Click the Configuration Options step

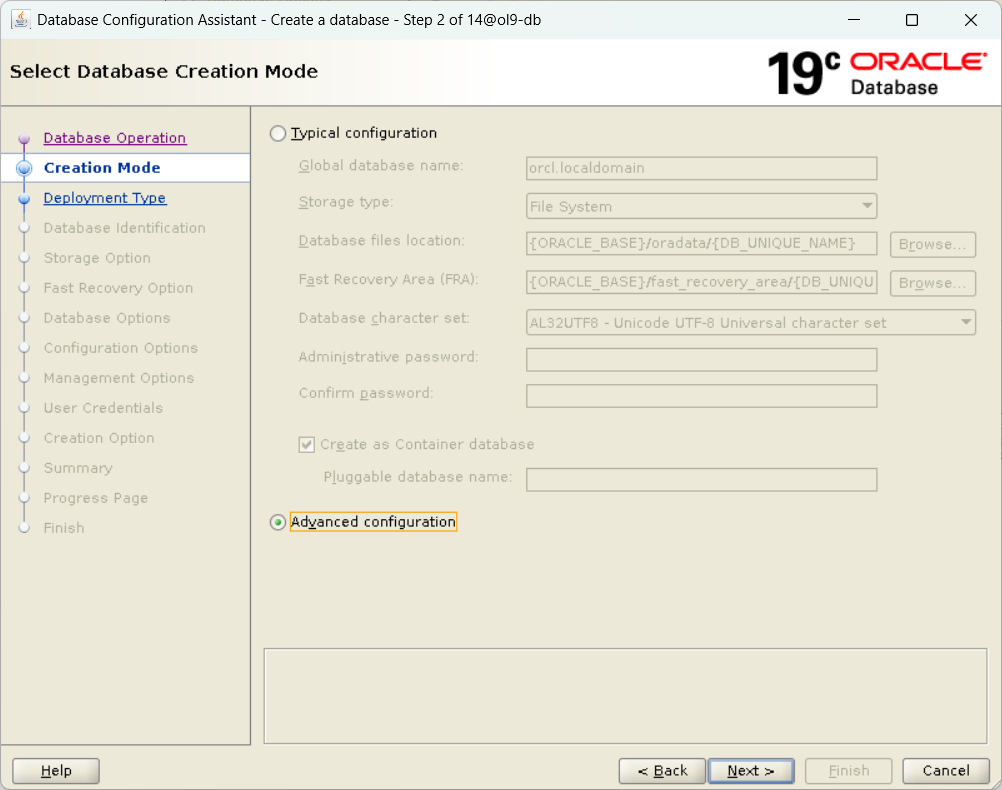pos(121,348)
